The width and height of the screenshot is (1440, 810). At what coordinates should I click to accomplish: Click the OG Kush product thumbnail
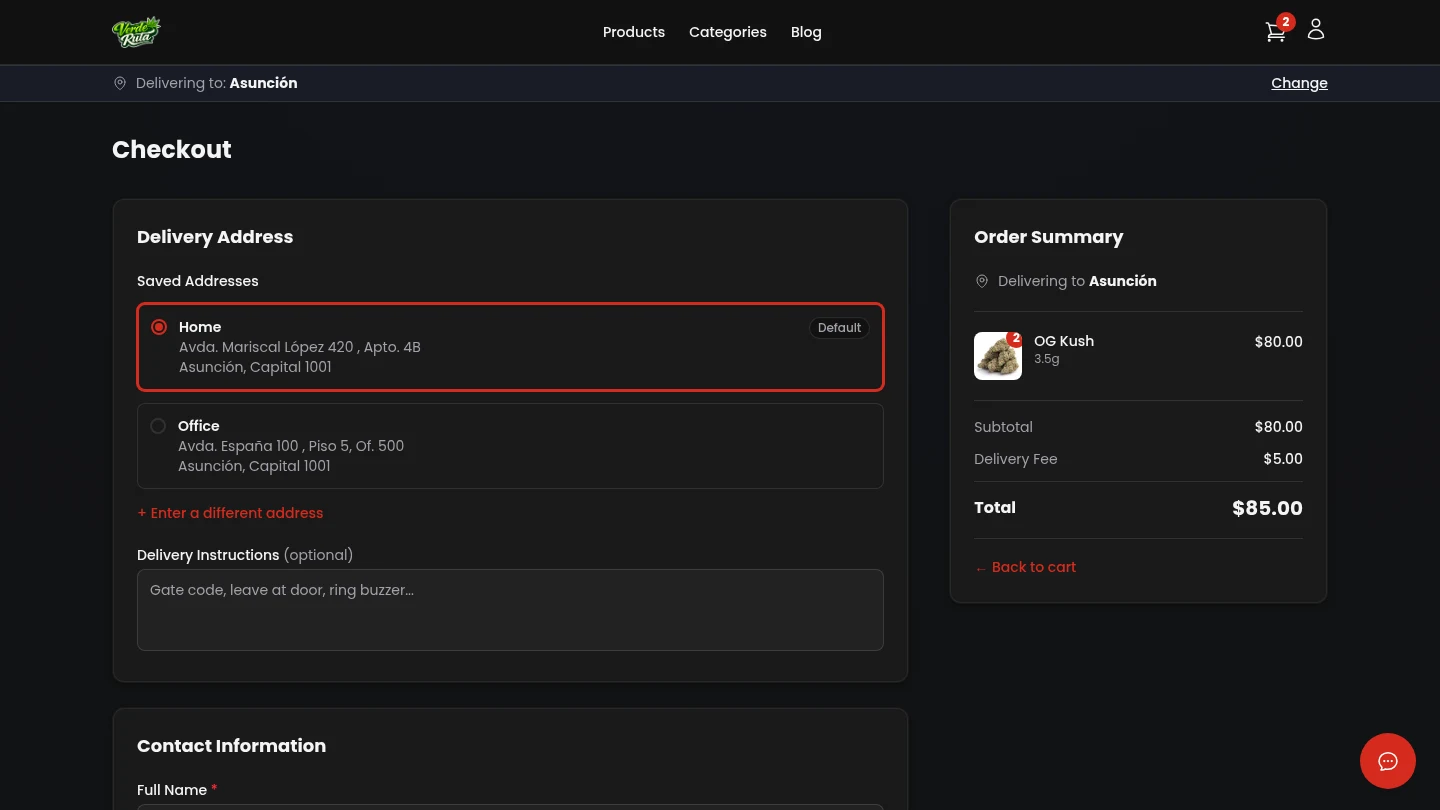[x=997, y=356]
